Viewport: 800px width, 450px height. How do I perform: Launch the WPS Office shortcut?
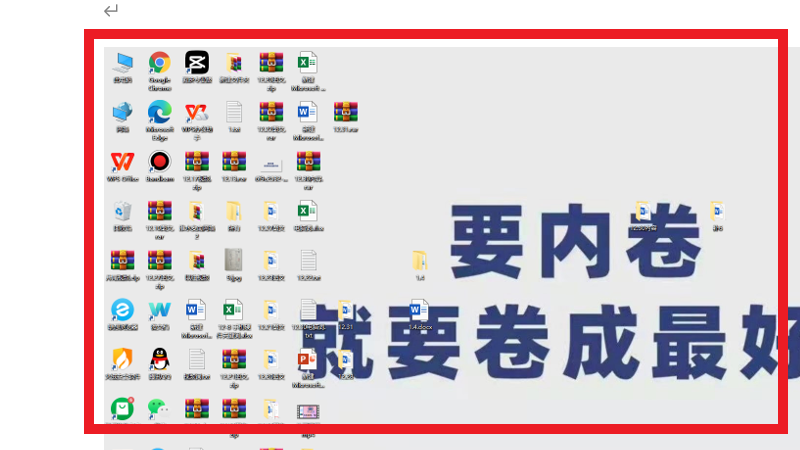pos(122,162)
